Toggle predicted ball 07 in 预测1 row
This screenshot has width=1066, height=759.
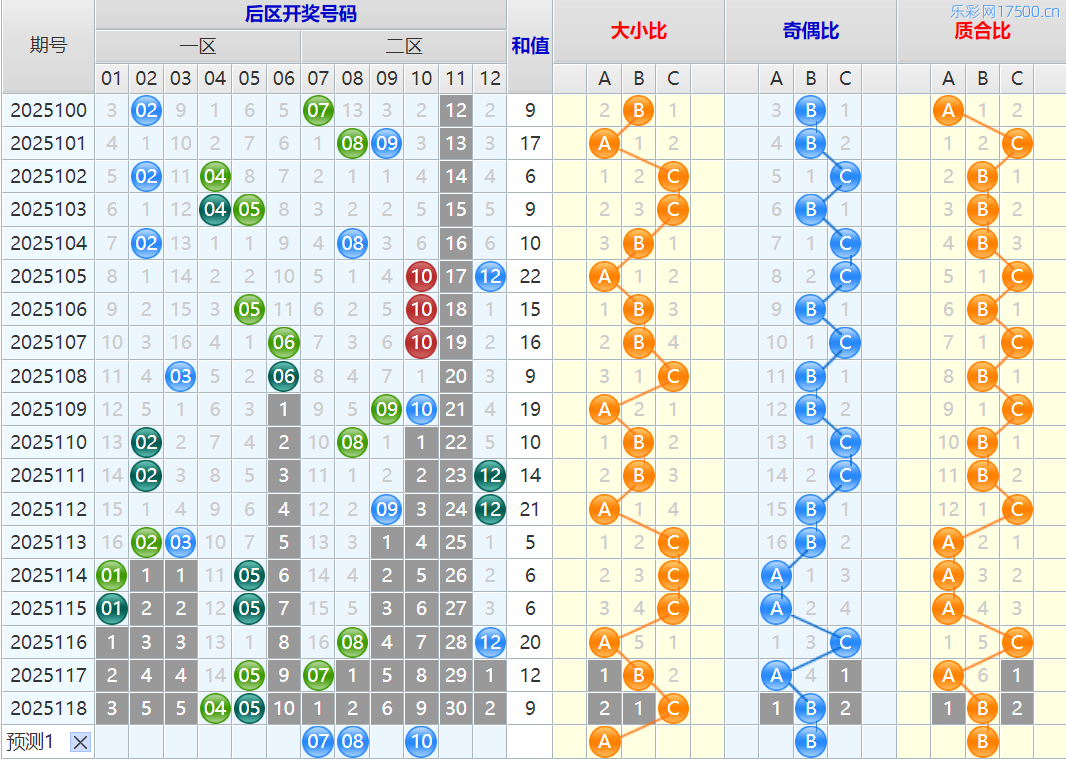pos(318,742)
